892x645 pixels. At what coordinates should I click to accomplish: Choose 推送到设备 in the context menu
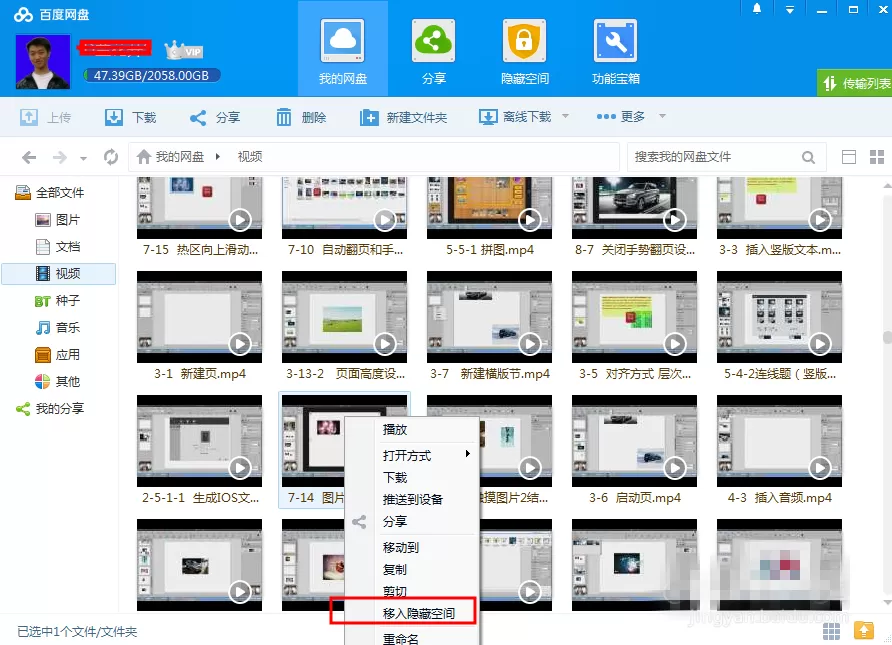412,499
